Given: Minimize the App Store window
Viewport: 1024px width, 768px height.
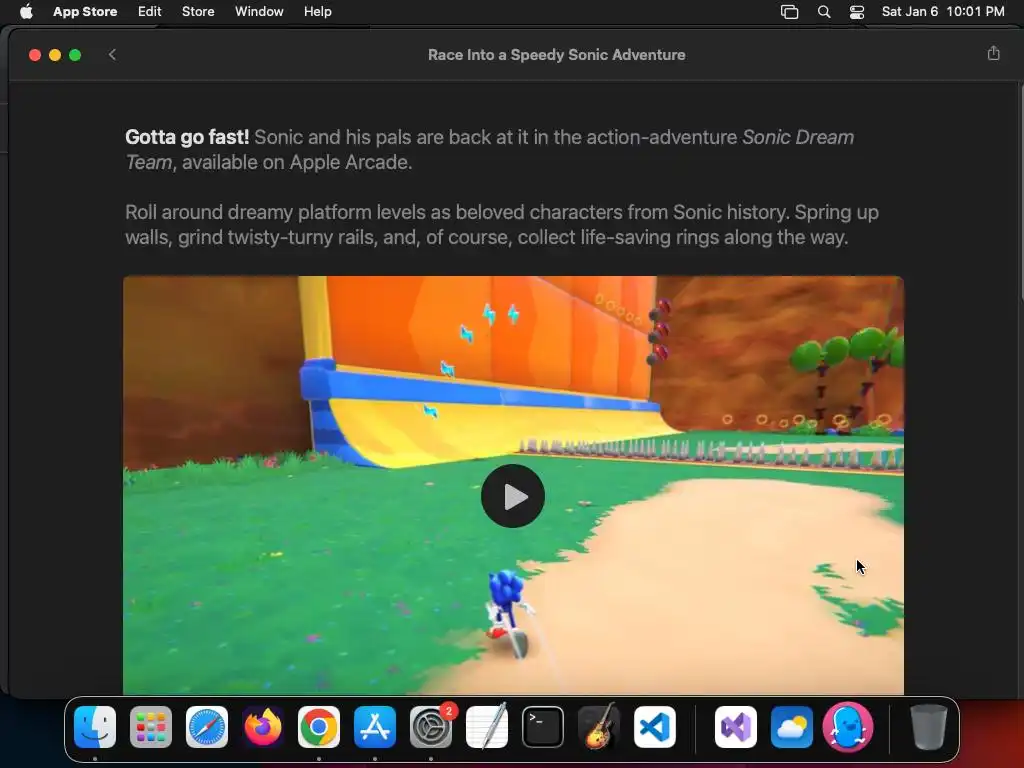Looking at the screenshot, I should 55,55.
